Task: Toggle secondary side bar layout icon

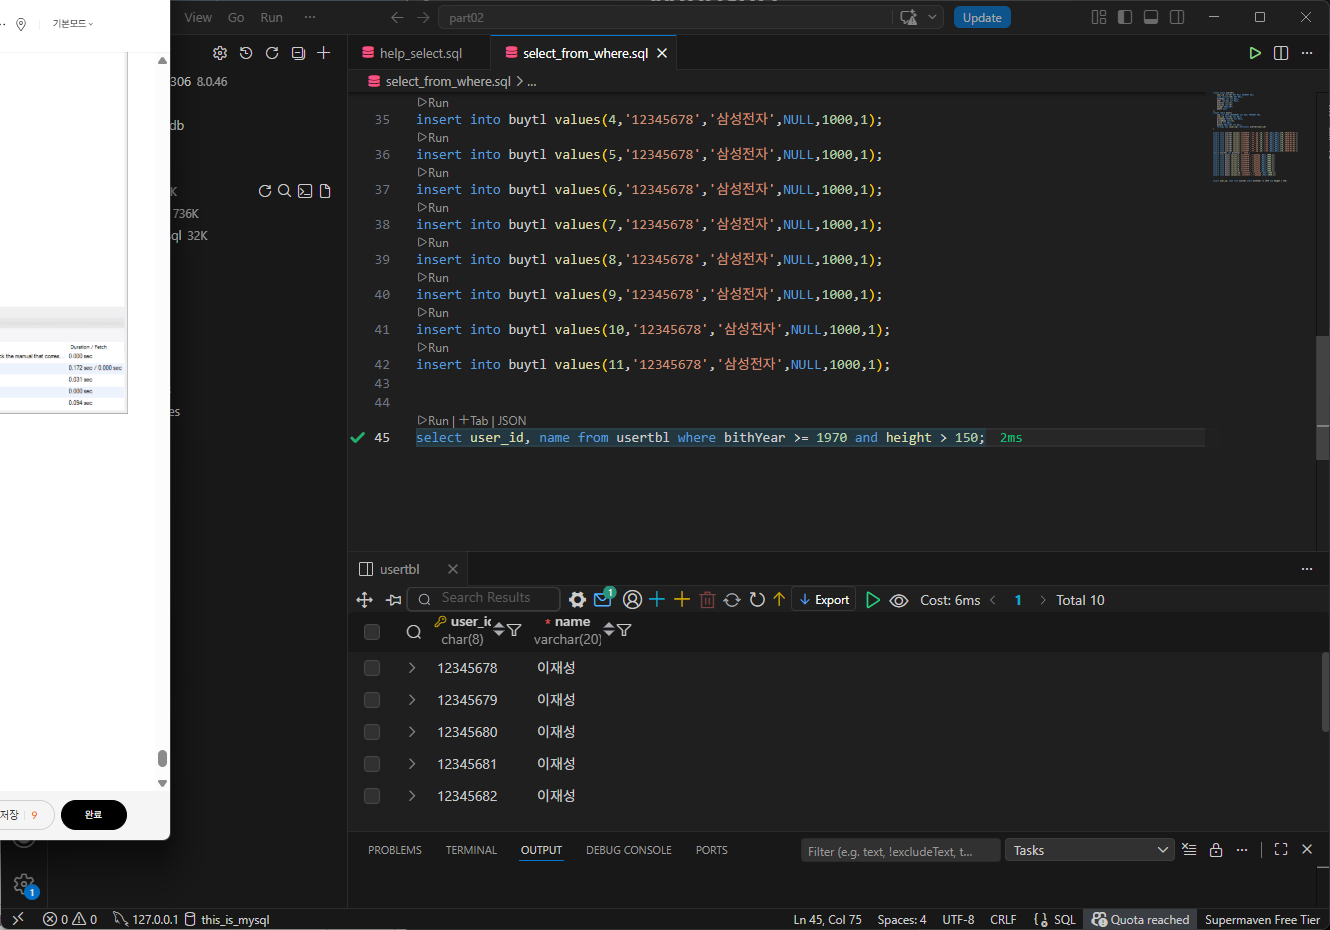Action: (1177, 17)
